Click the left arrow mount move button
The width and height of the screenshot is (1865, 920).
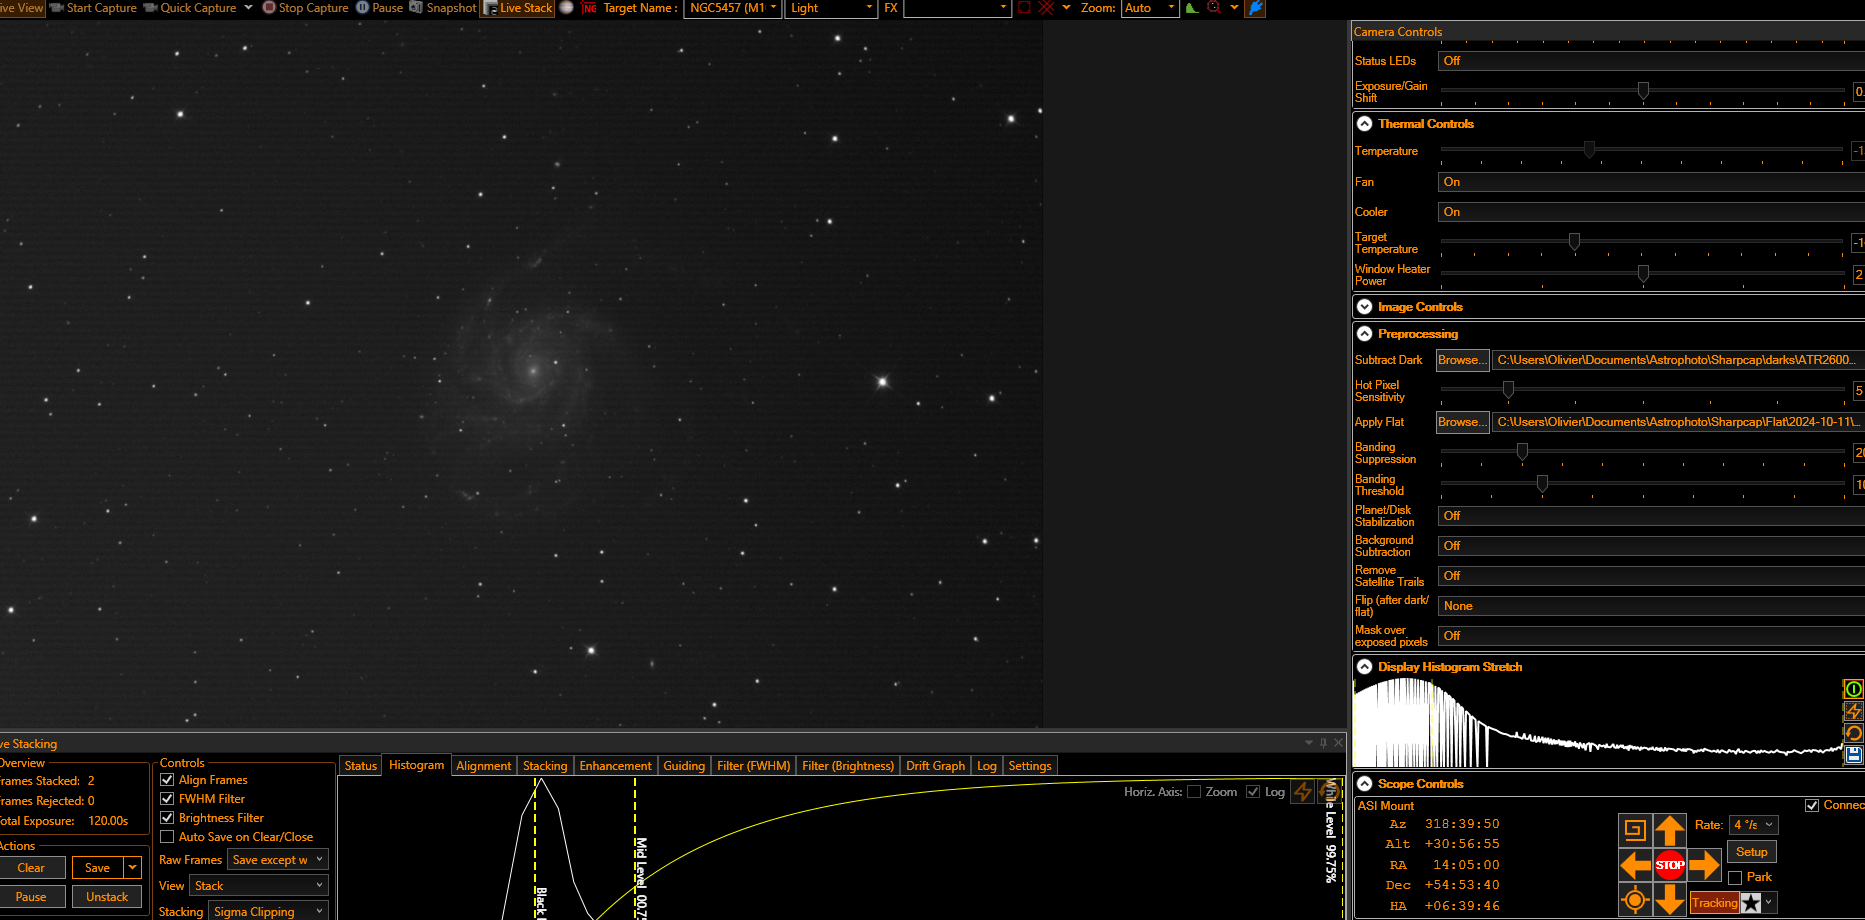pyautogui.click(x=1635, y=865)
